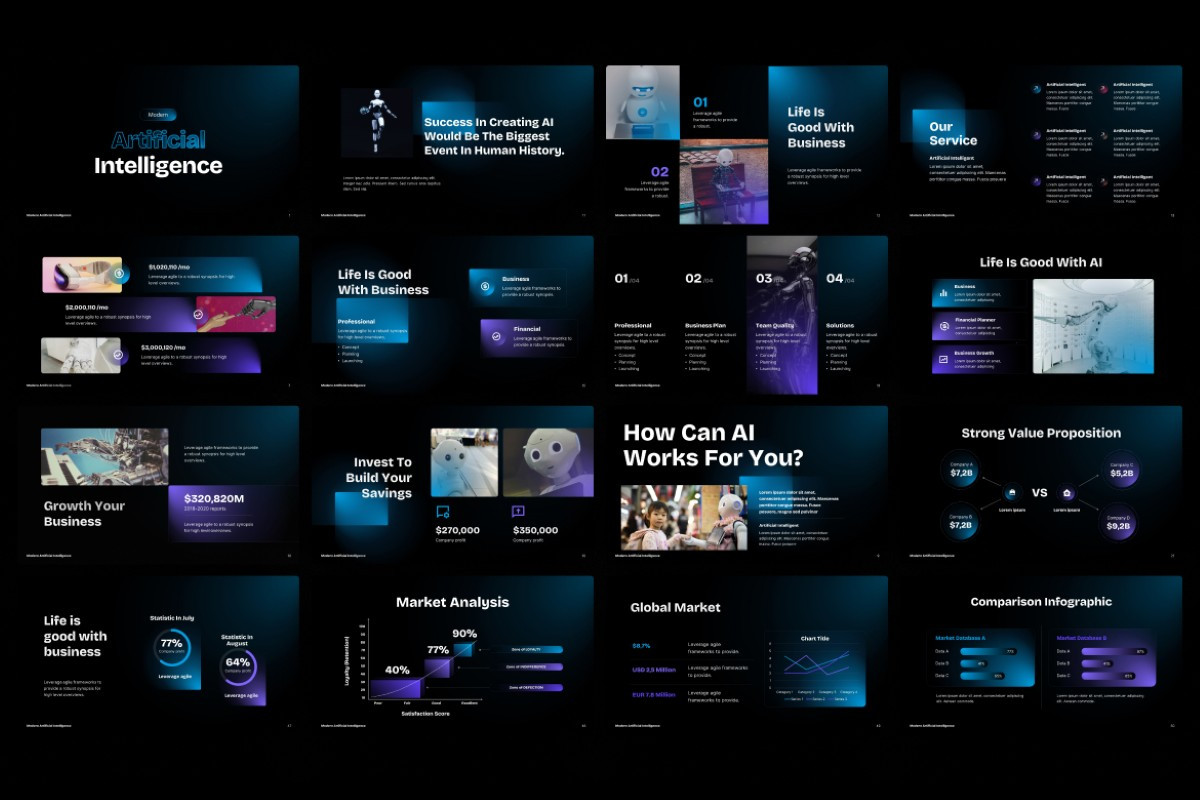Image resolution: width=1200 pixels, height=800 pixels.
Task: Click the child with robot photo
Action: tap(683, 518)
